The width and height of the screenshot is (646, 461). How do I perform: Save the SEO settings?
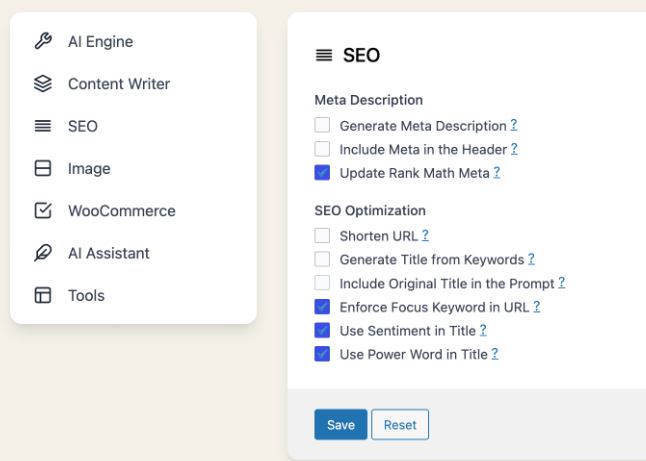pyautogui.click(x=341, y=424)
